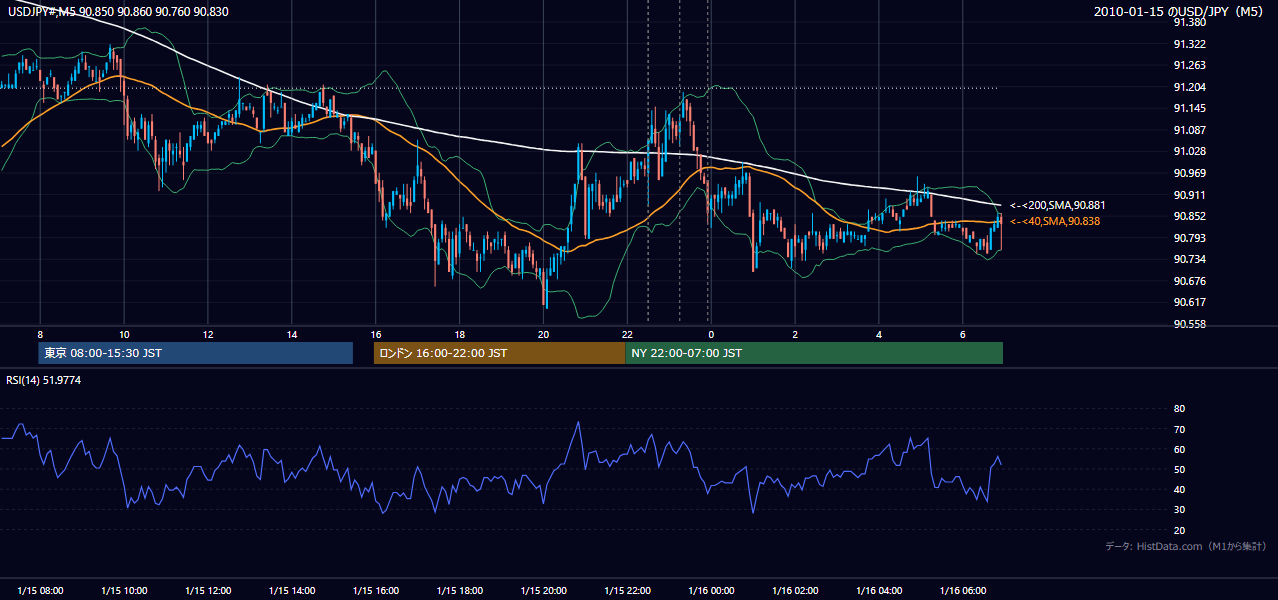
Task: Click hour marker 4 under the price chart
Action: pyautogui.click(x=879, y=334)
